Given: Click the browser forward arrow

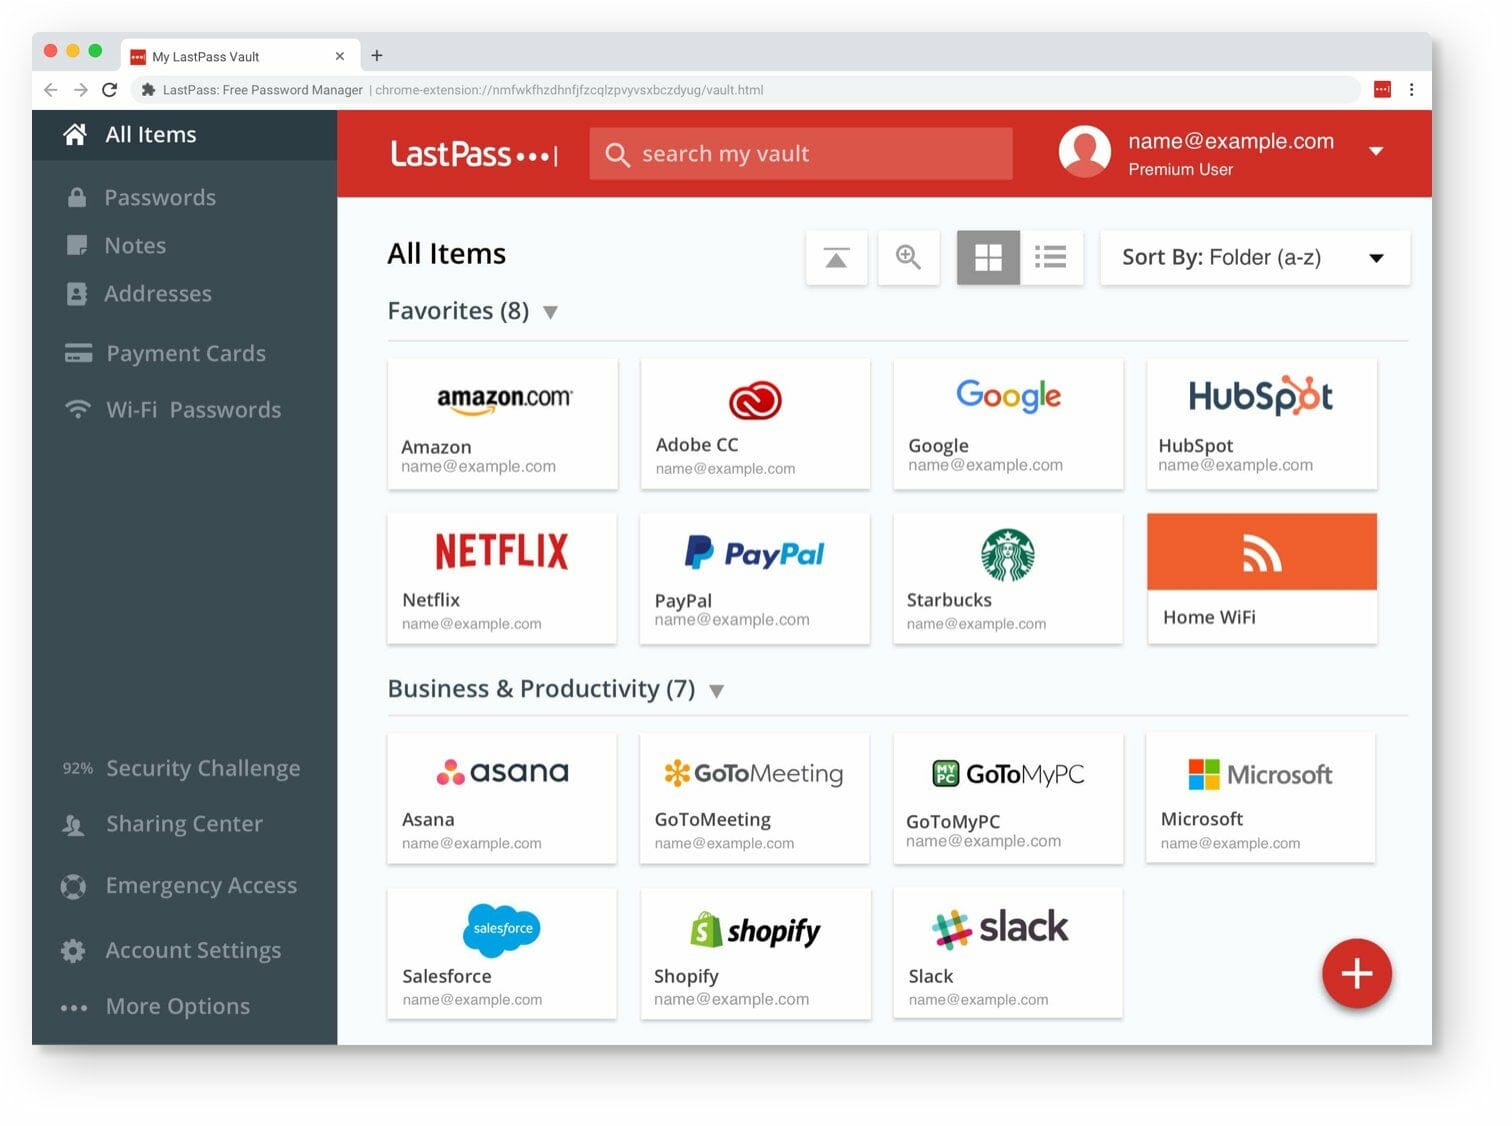Looking at the screenshot, I should tap(80, 89).
